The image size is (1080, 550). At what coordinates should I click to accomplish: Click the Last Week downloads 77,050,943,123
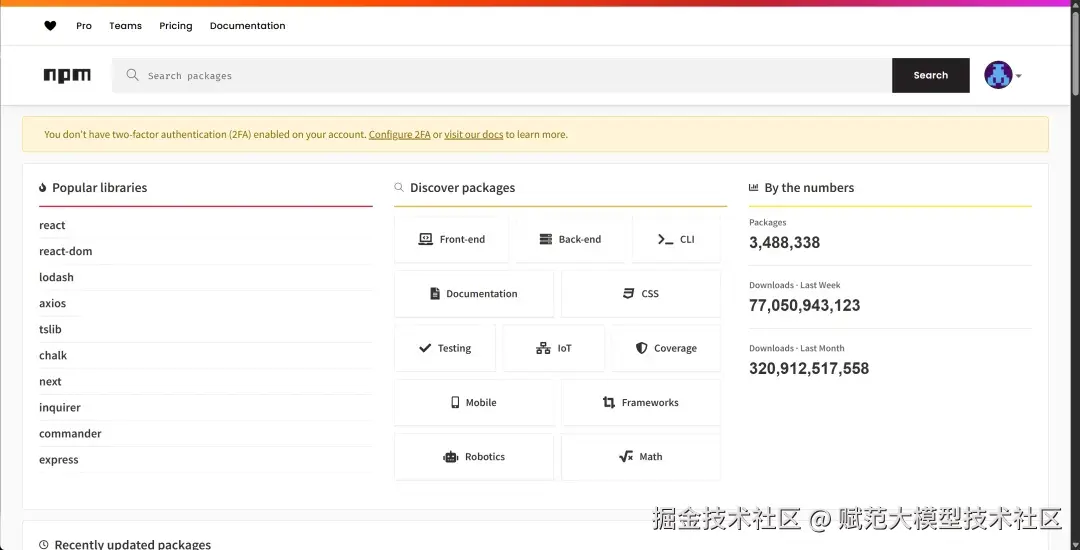tap(804, 306)
